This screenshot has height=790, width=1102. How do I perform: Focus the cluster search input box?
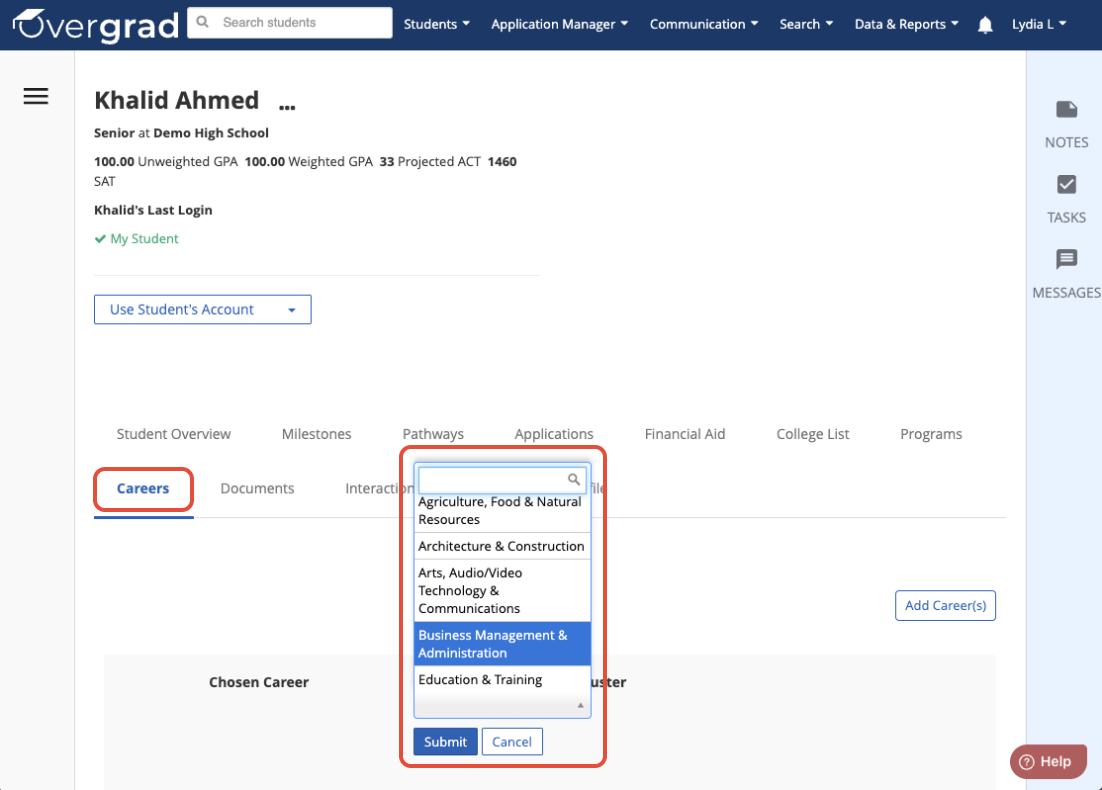(502, 479)
